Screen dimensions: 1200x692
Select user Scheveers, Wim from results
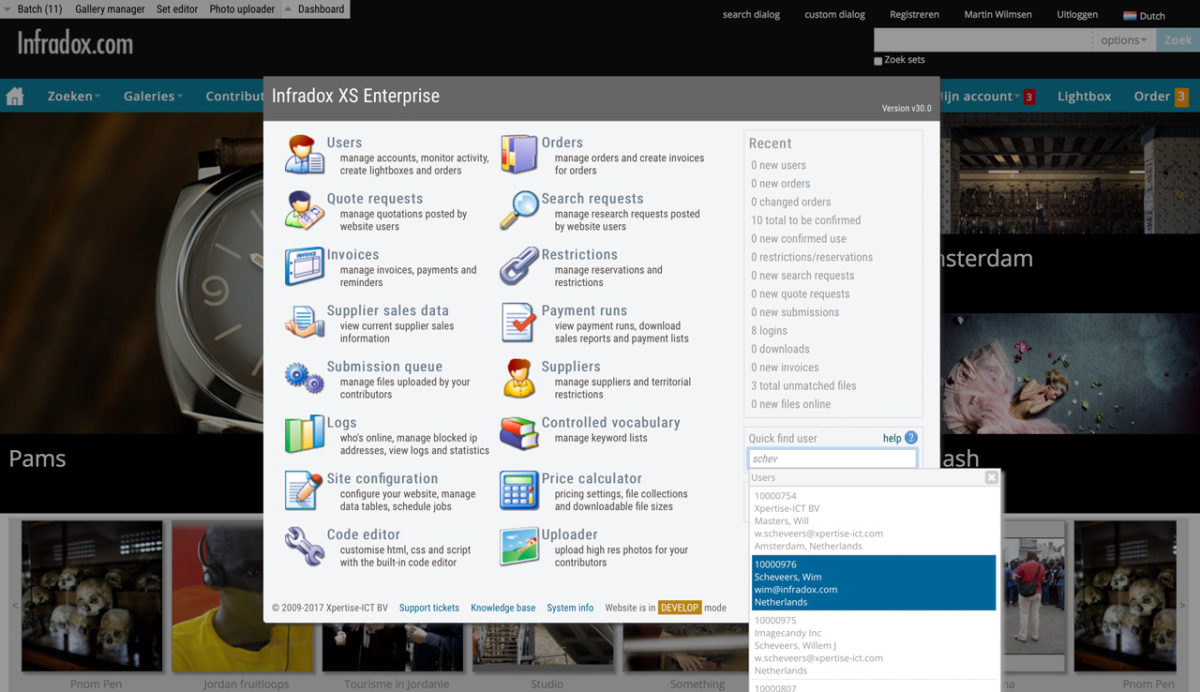click(x=873, y=583)
